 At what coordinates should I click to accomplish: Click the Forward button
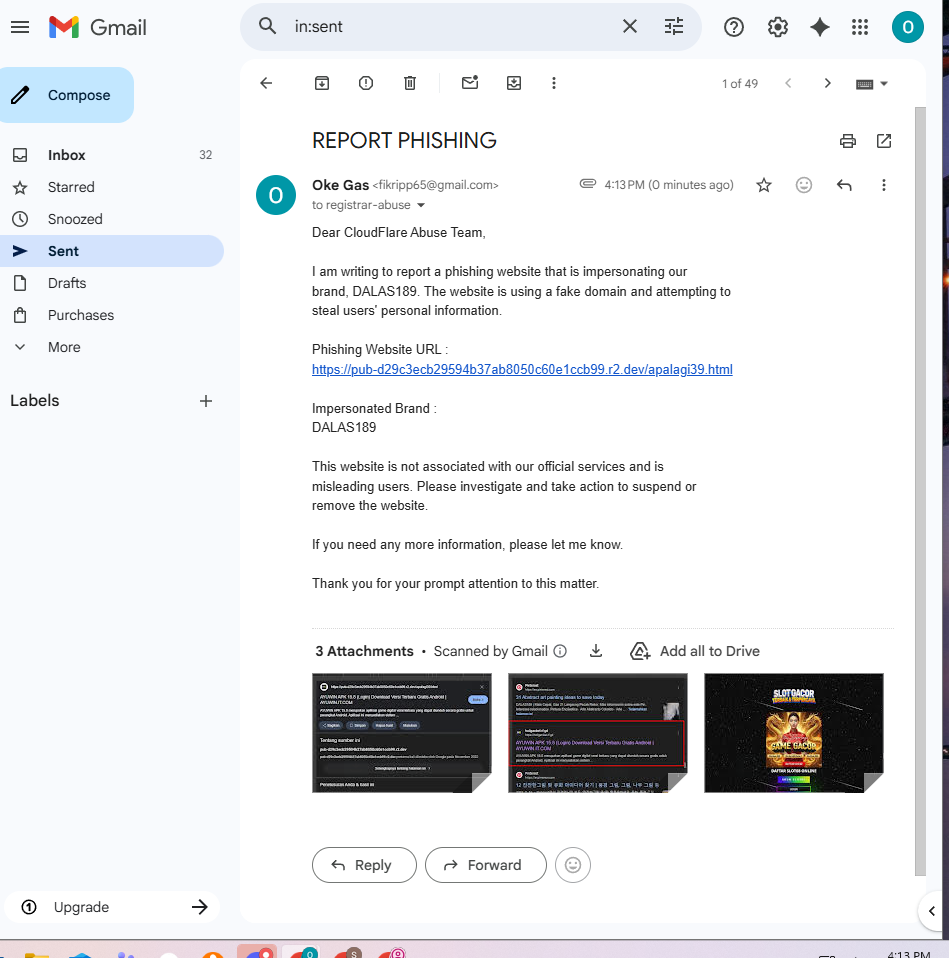pyautogui.click(x=486, y=865)
